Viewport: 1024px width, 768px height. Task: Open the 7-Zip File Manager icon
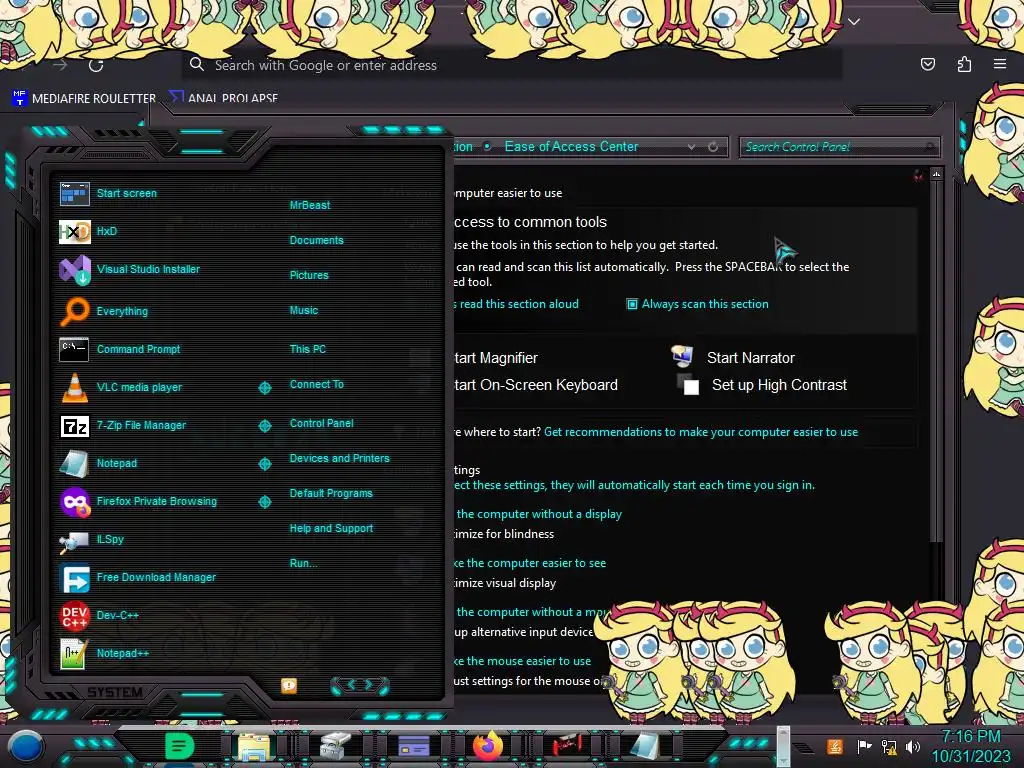pyautogui.click(x=74, y=426)
